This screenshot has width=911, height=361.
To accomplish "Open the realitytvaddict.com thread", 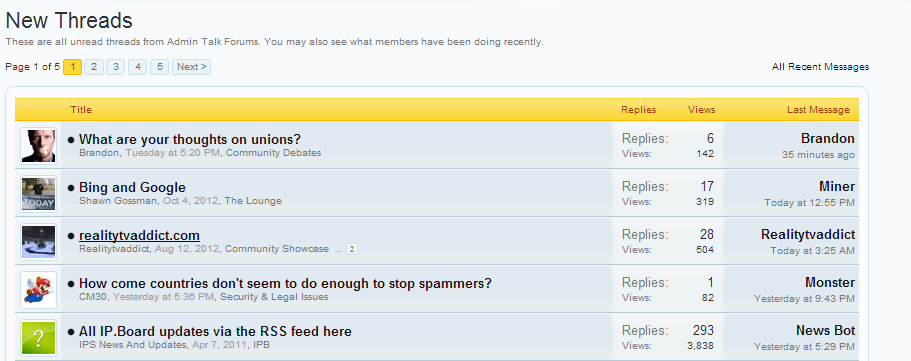I will coord(139,236).
